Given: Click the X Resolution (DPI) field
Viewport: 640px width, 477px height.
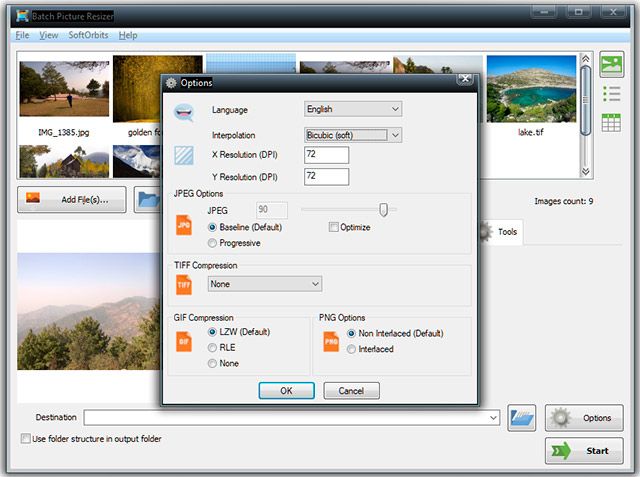Looking at the screenshot, I should point(325,155).
